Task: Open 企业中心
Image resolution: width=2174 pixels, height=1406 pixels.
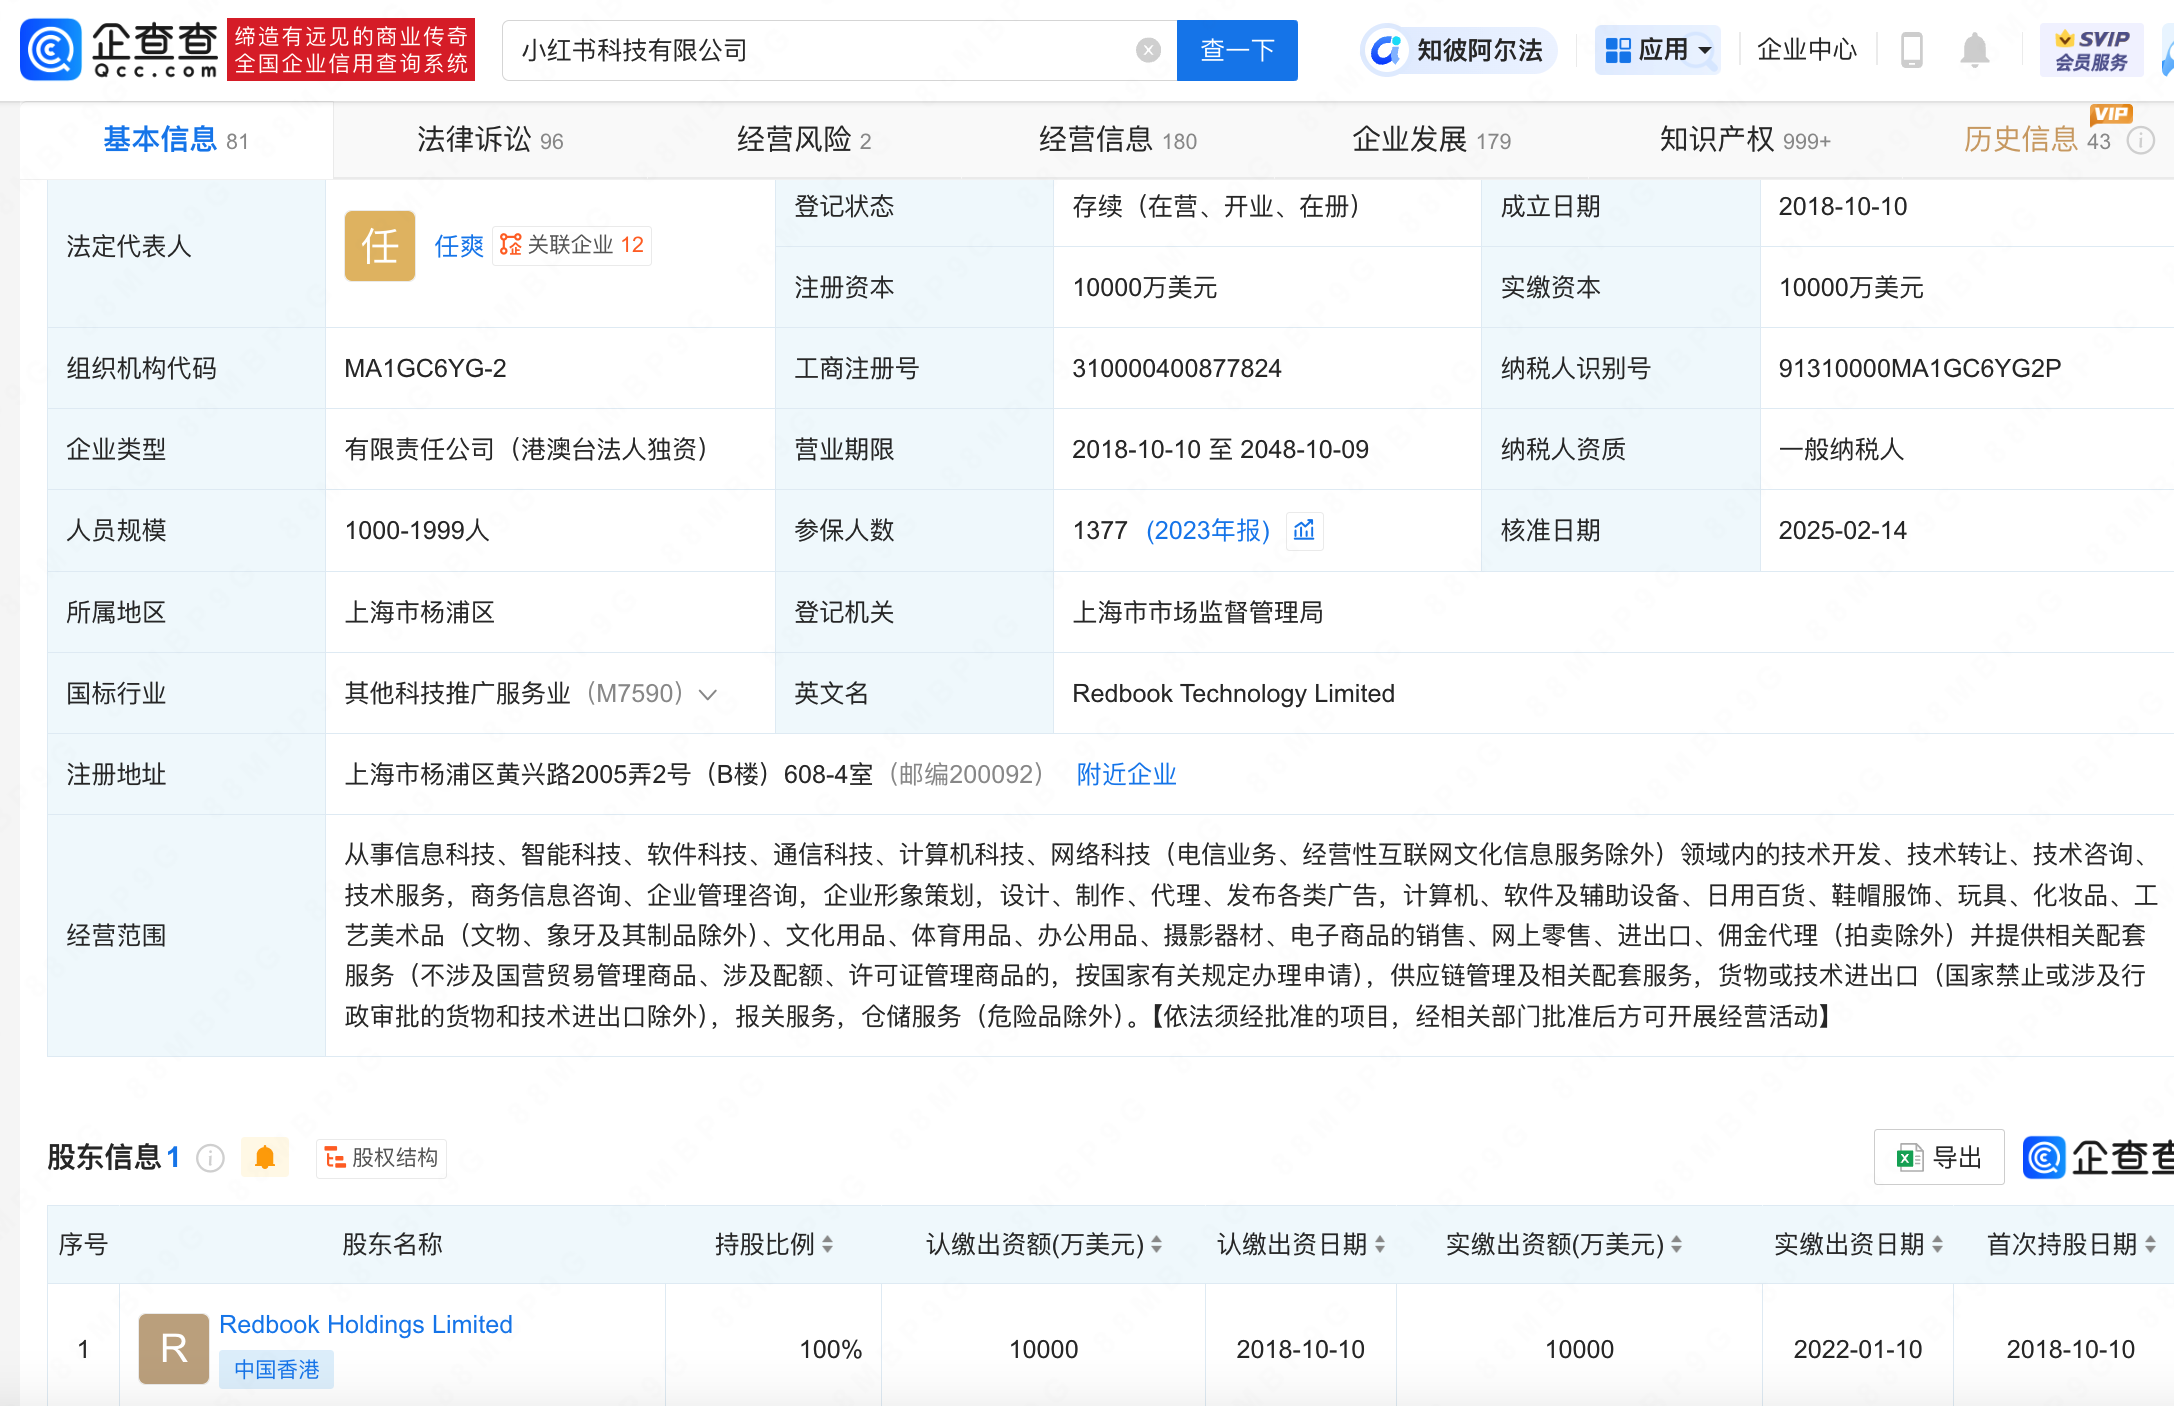Action: [1806, 50]
